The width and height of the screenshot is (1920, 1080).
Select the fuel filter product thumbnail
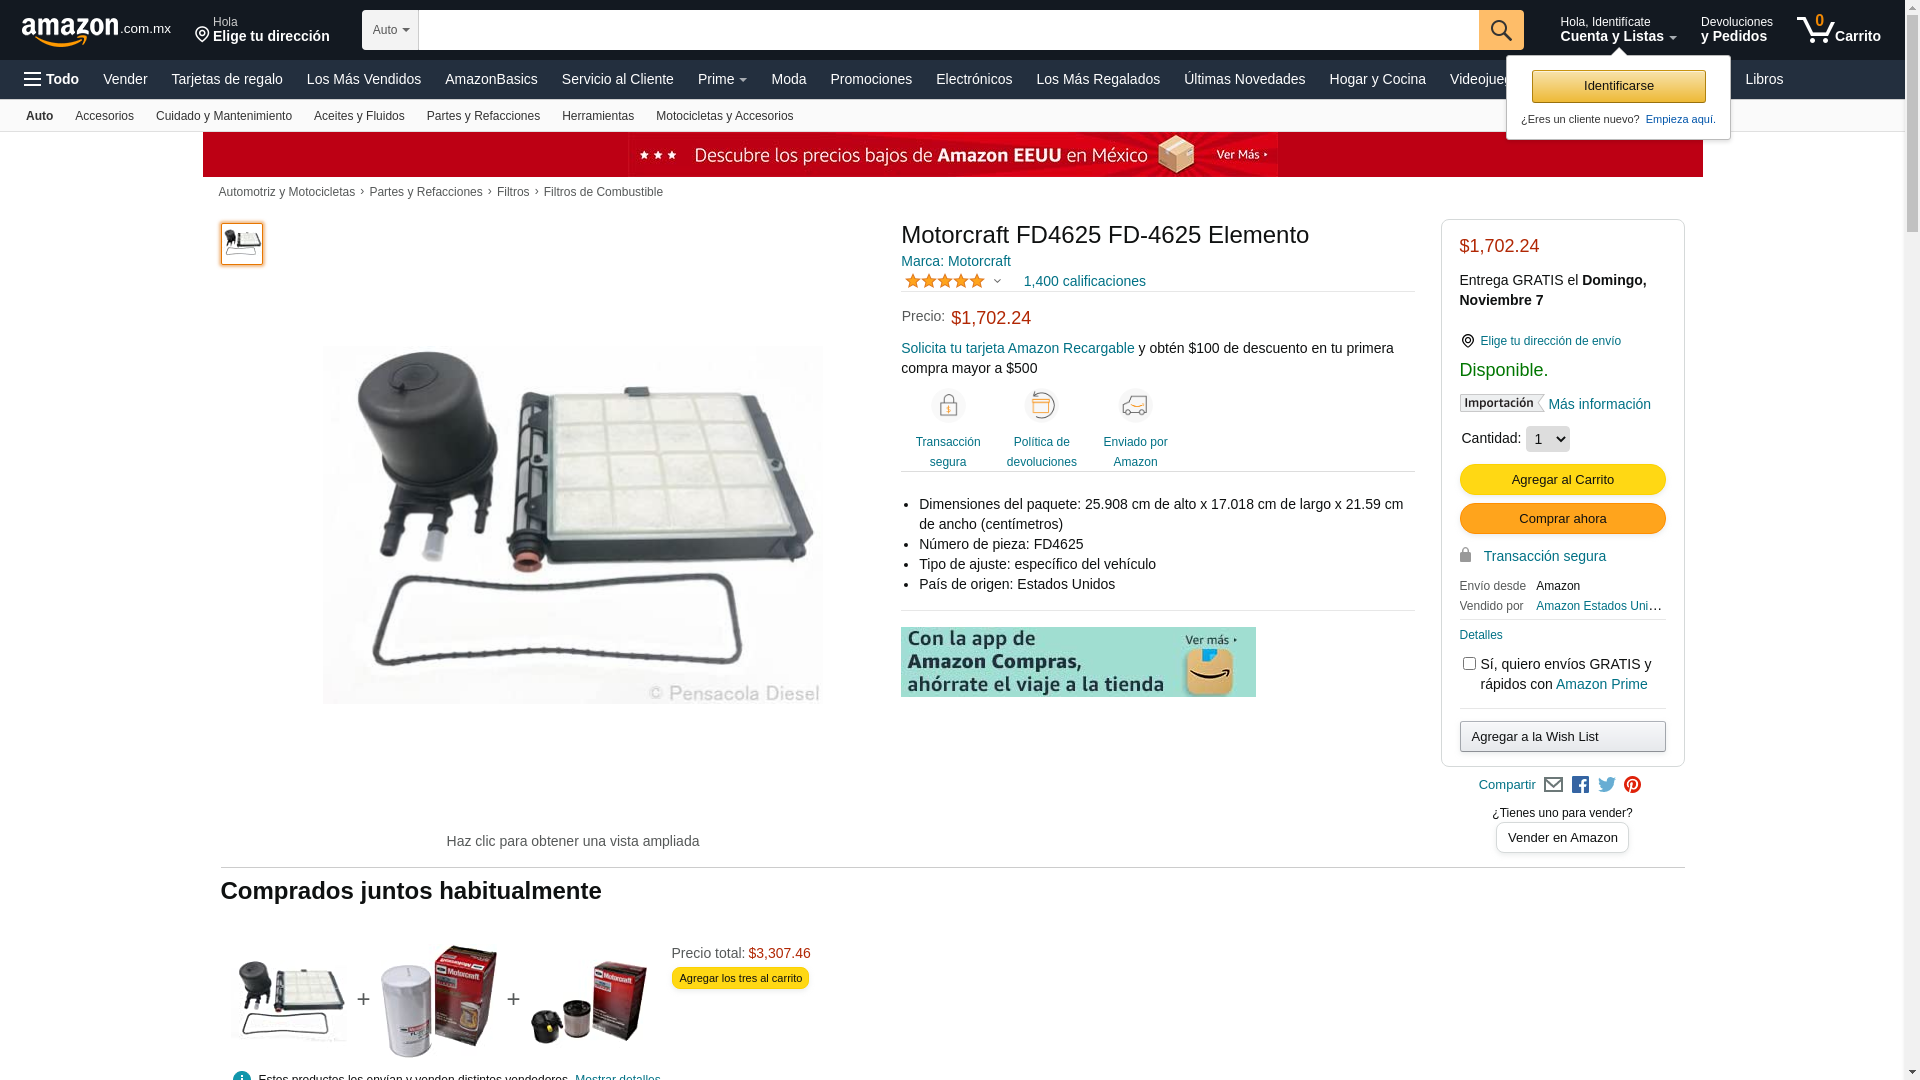pyautogui.click(x=242, y=244)
